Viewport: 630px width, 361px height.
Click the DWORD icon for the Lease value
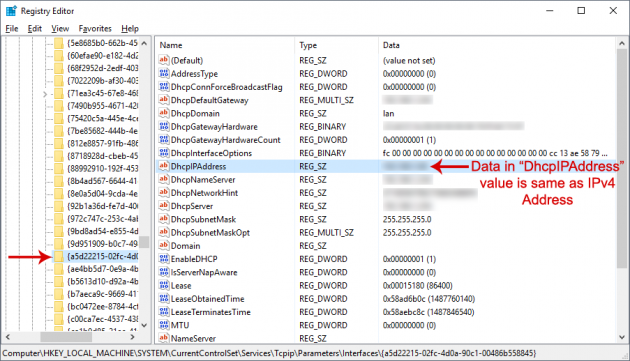click(x=164, y=285)
